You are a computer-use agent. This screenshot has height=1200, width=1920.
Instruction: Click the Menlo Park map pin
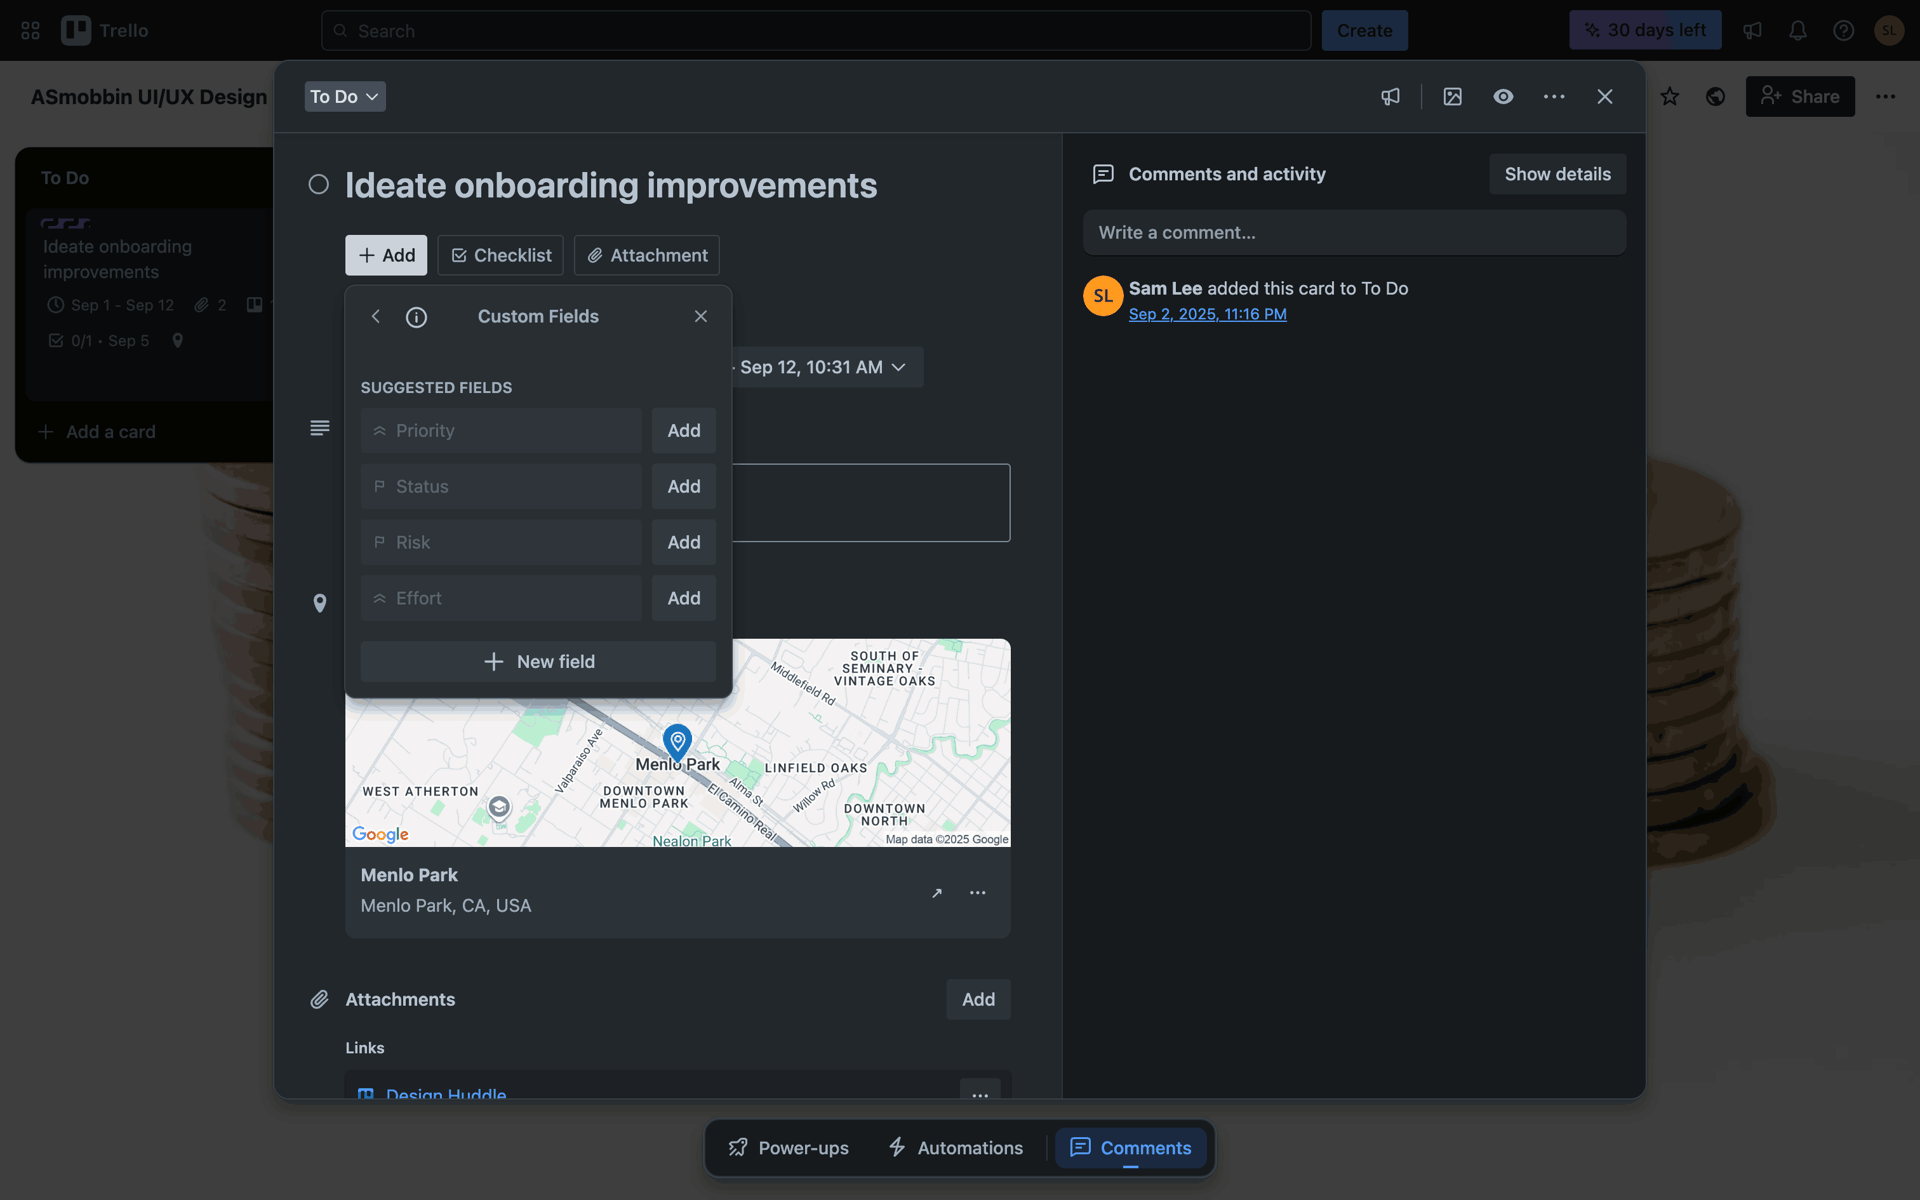677,742
